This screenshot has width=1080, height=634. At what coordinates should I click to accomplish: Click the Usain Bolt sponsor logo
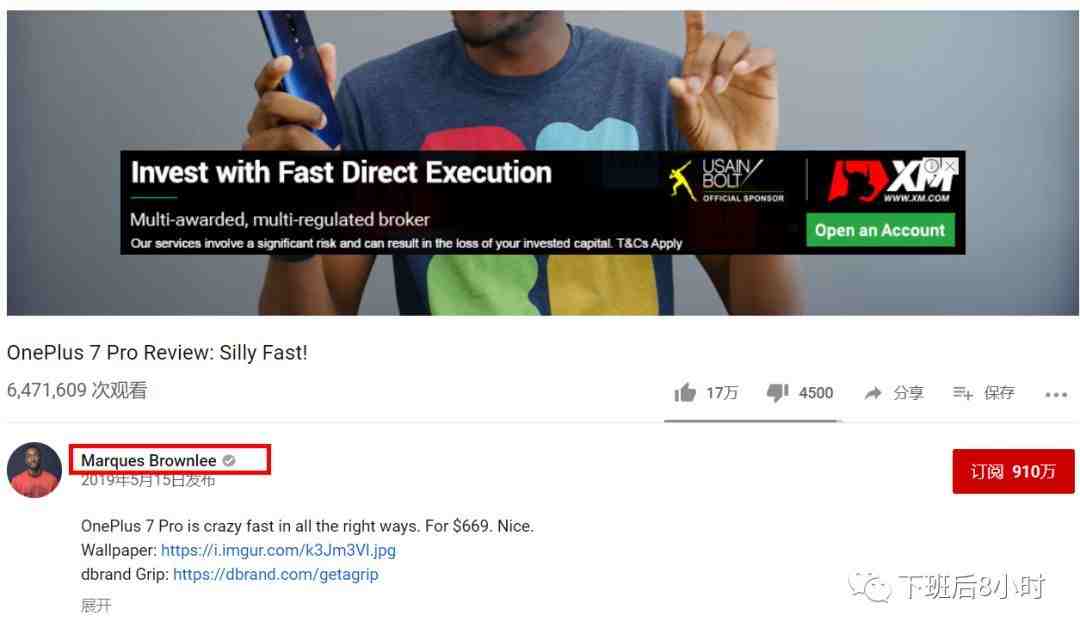point(727,181)
